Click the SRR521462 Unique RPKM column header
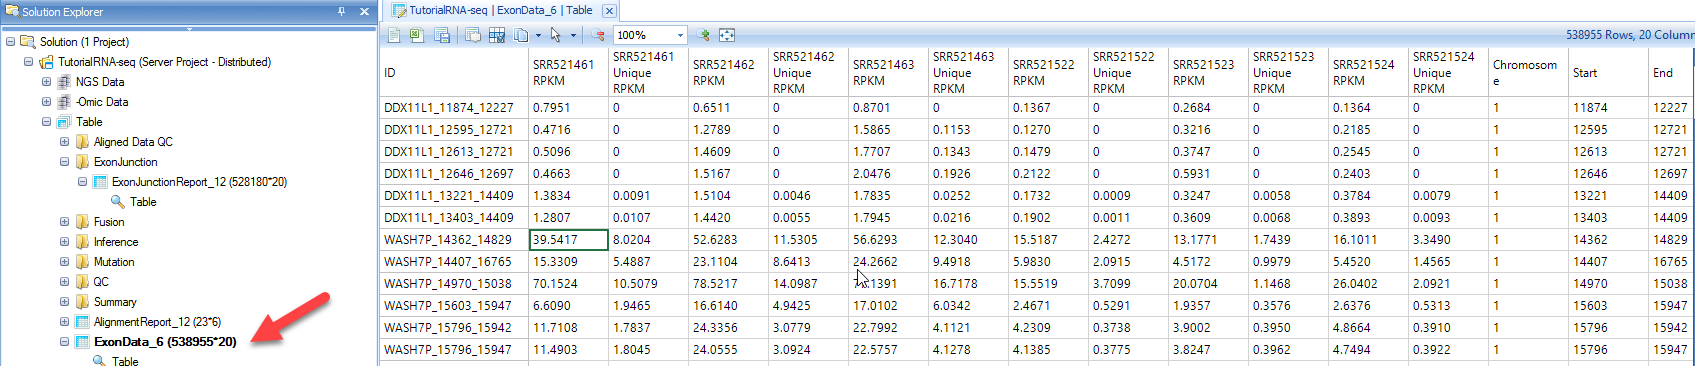 pyautogui.click(x=808, y=72)
